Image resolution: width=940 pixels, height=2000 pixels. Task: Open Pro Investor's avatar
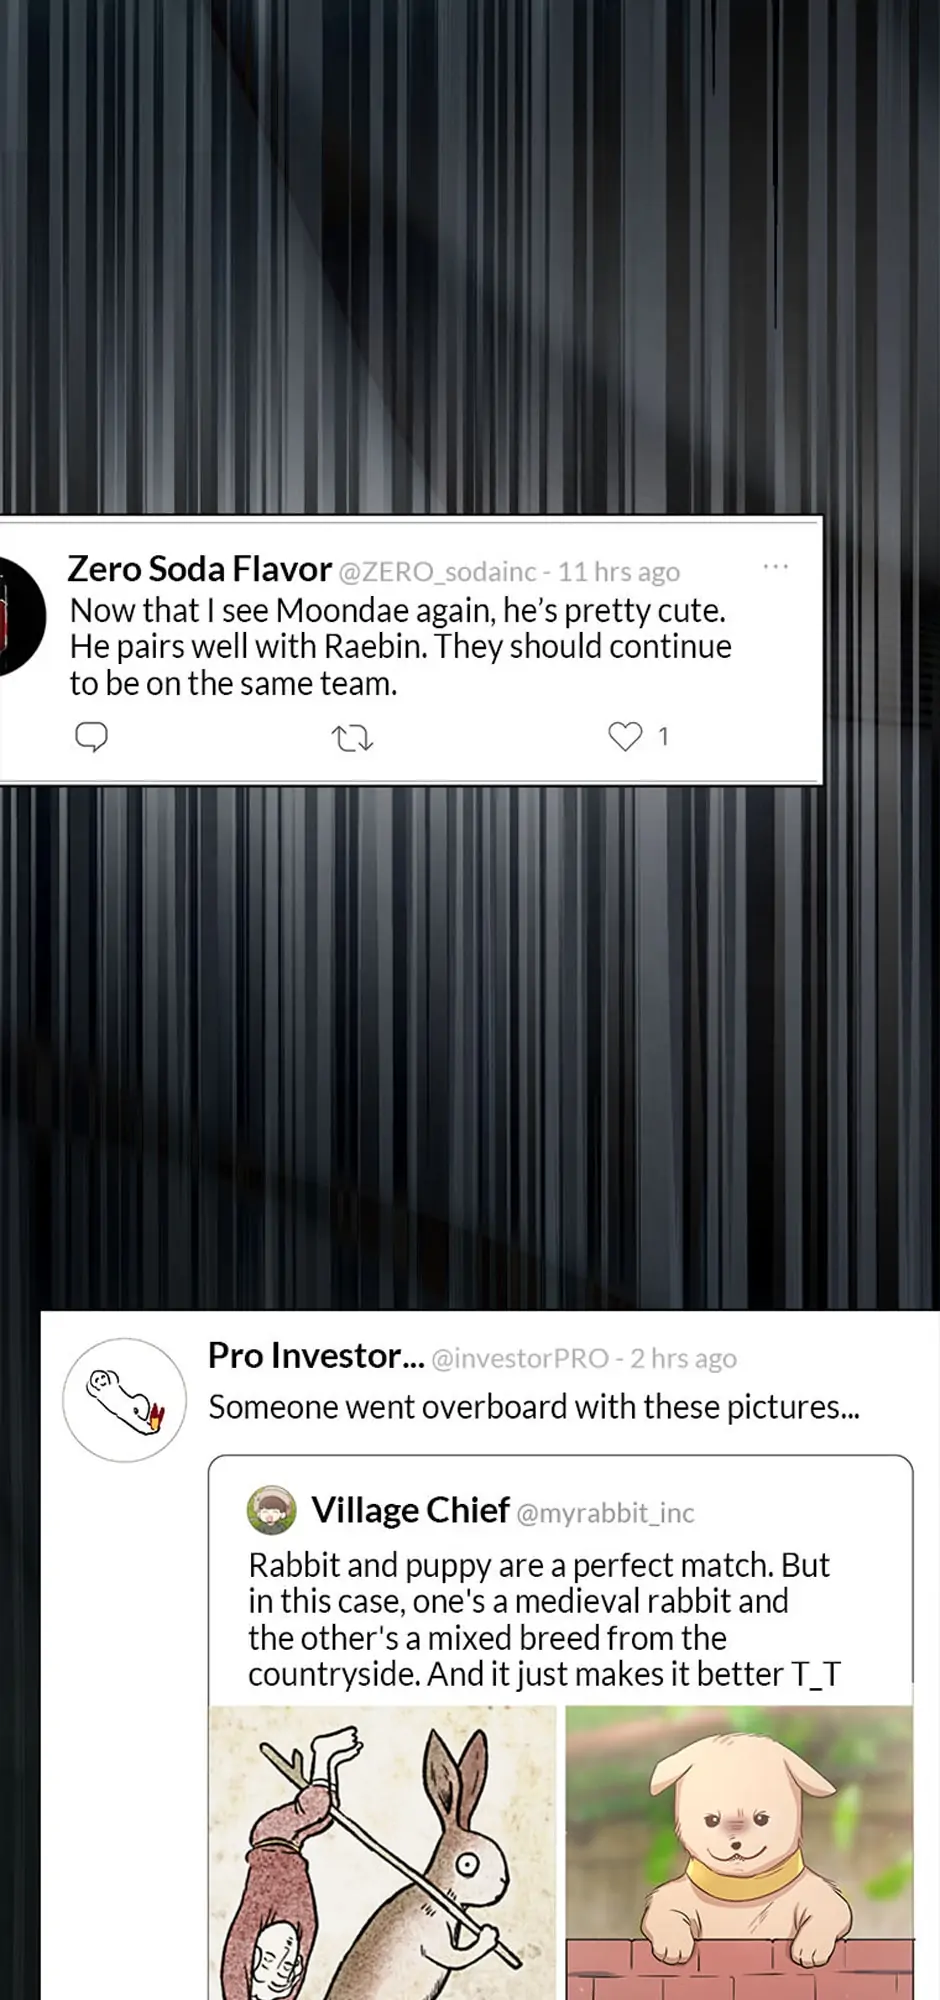click(x=125, y=1399)
